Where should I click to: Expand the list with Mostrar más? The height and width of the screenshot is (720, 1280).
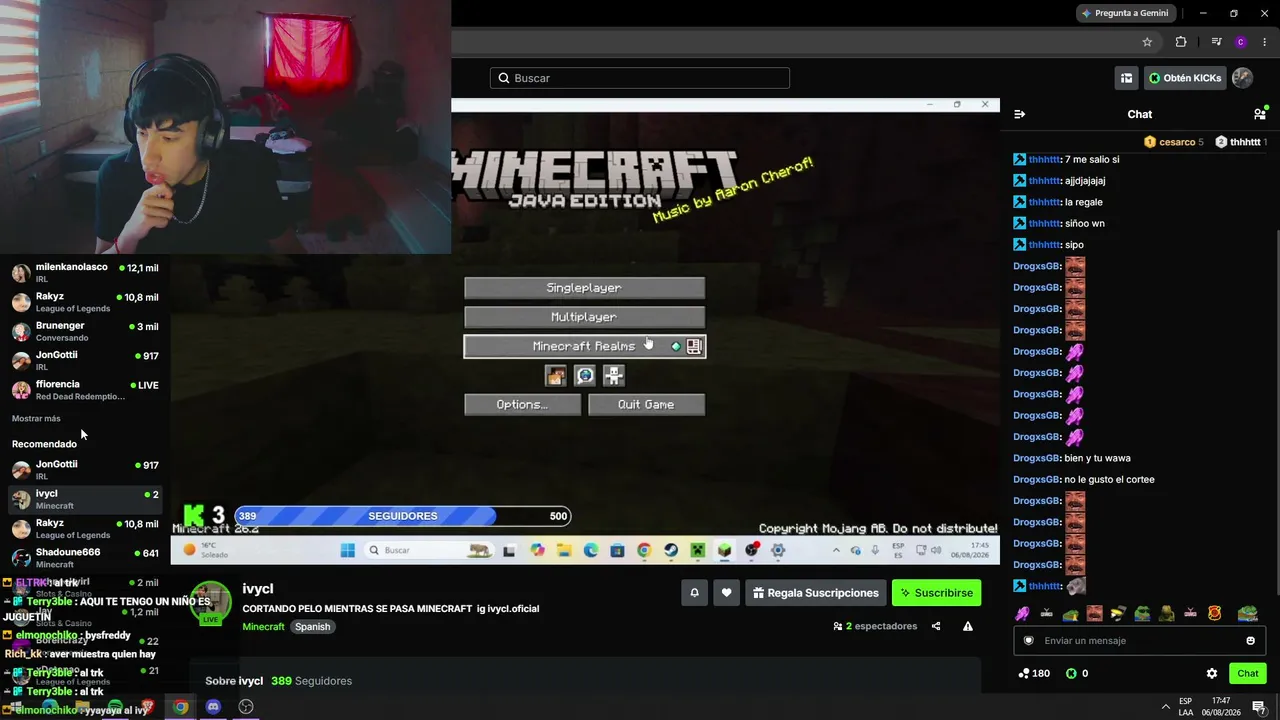(x=36, y=418)
